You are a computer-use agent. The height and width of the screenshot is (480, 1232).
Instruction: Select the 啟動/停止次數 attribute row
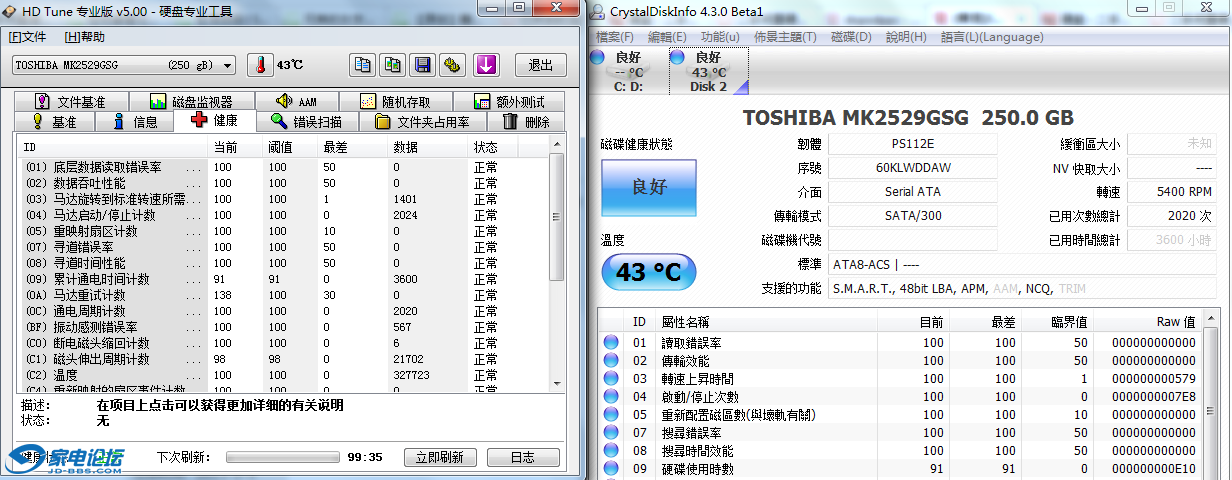pos(900,397)
